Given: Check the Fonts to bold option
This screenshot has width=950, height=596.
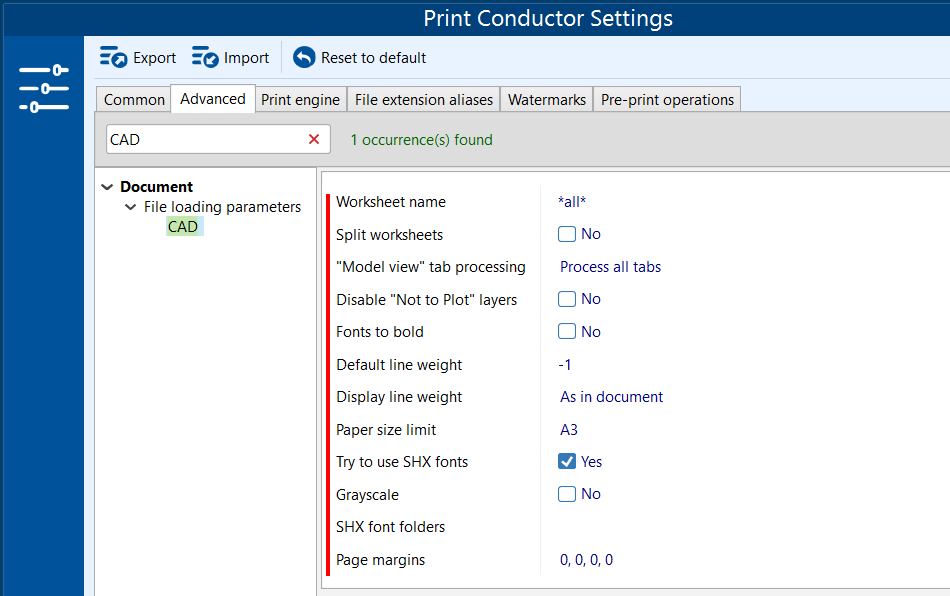Looking at the screenshot, I should [567, 332].
